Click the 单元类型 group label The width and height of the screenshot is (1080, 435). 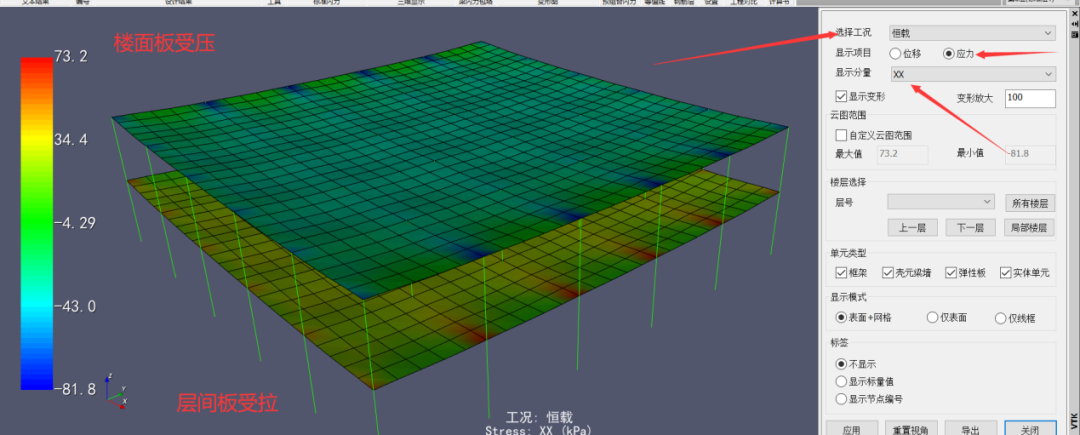tap(848, 253)
